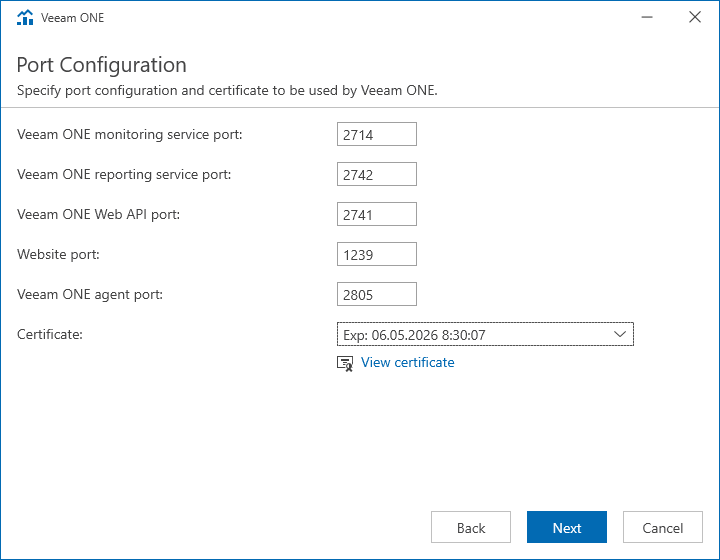Screen dimensions: 720x560
Task: Click the 'Veeam ONE agent port:' label
Action: tap(90, 294)
